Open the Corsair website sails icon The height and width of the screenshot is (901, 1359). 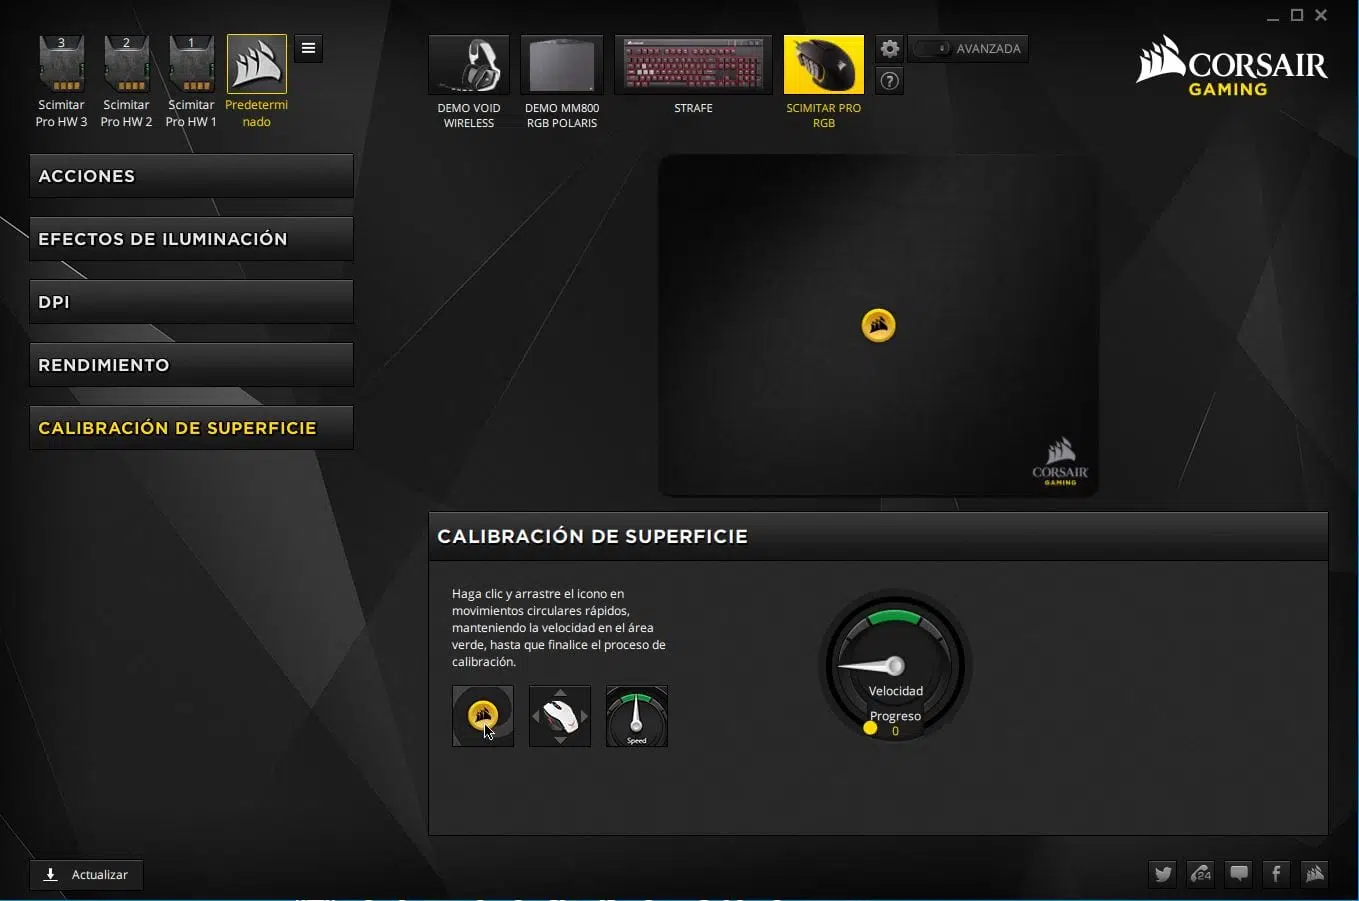[x=1314, y=874]
